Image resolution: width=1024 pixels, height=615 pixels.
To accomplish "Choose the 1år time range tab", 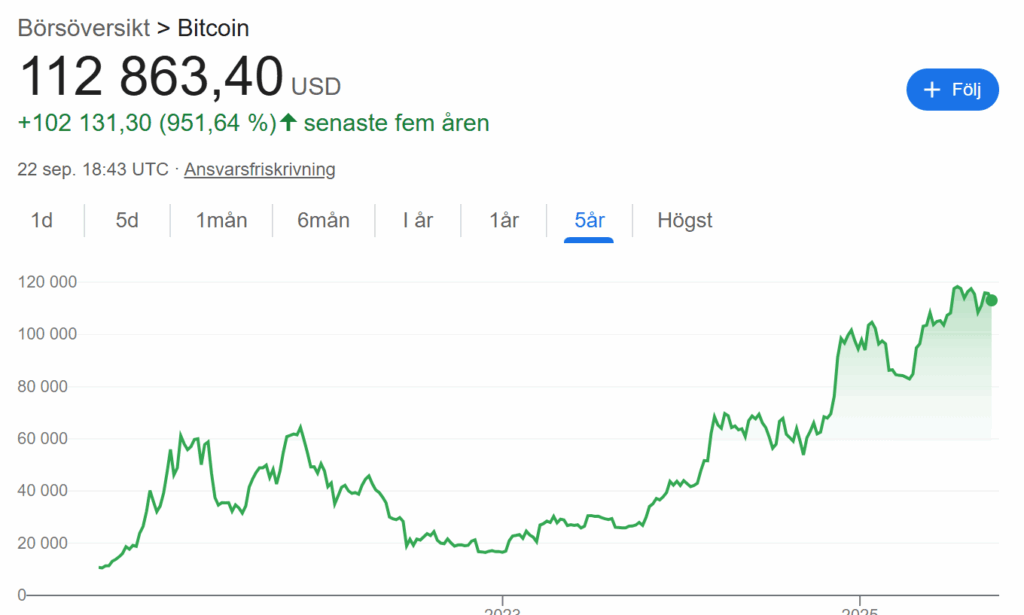I will point(504,220).
